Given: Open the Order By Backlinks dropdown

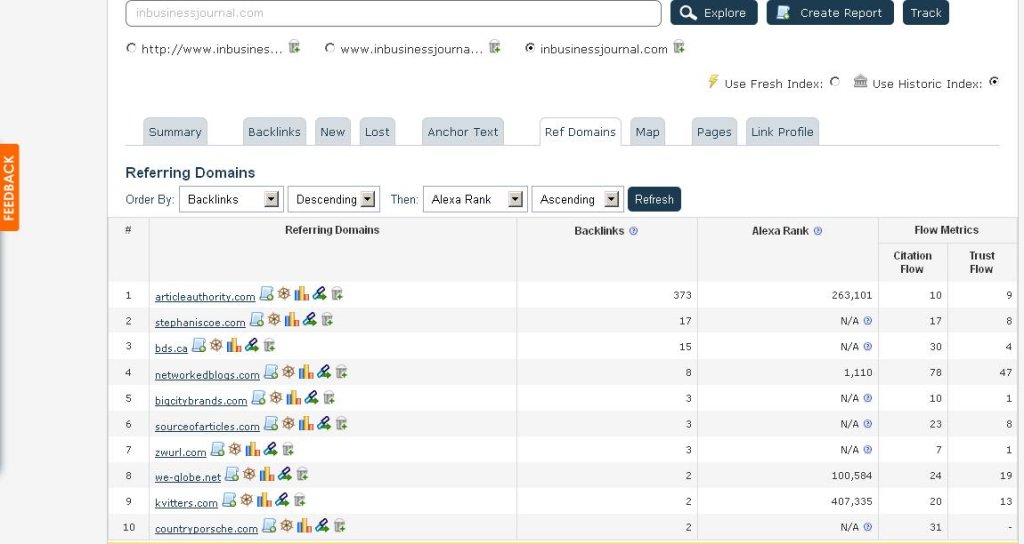Looking at the screenshot, I should (x=231, y=199).
